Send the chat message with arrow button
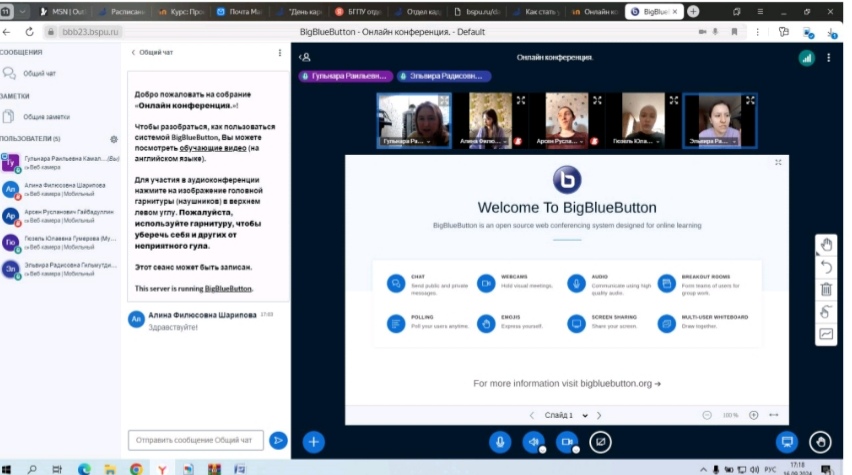 (x=278, y=440)
